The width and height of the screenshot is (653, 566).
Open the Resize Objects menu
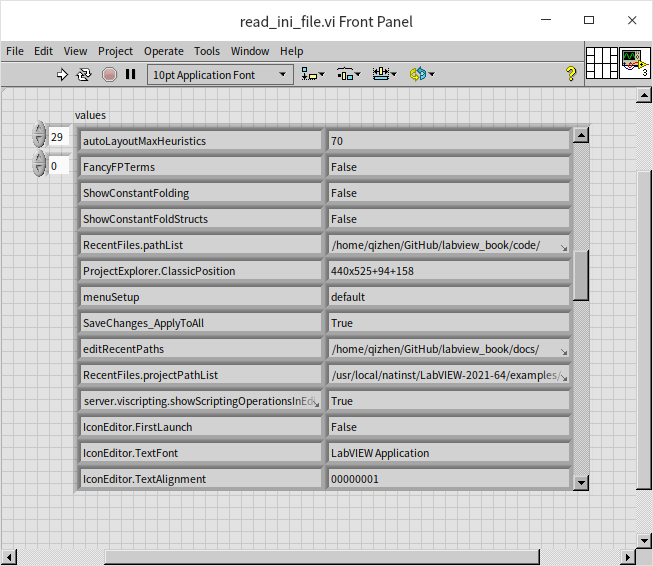384,74
